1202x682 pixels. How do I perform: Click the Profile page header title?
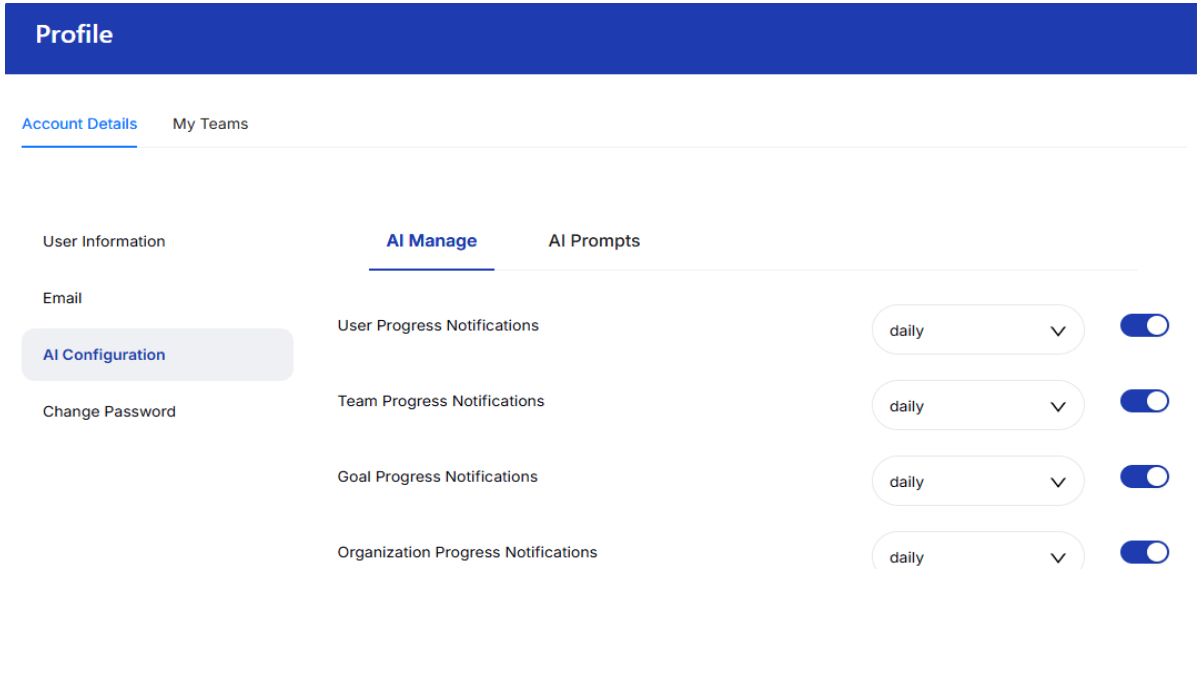click(x=74, y=35)
